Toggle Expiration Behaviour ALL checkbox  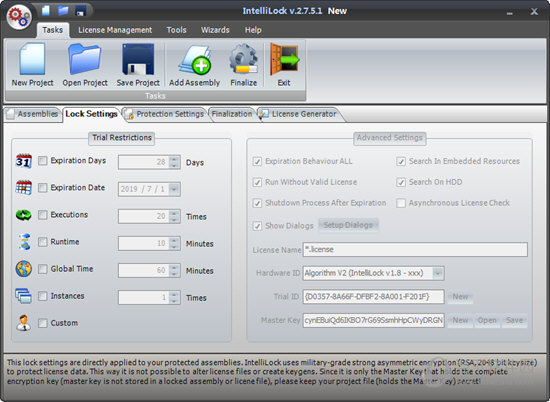257,161
